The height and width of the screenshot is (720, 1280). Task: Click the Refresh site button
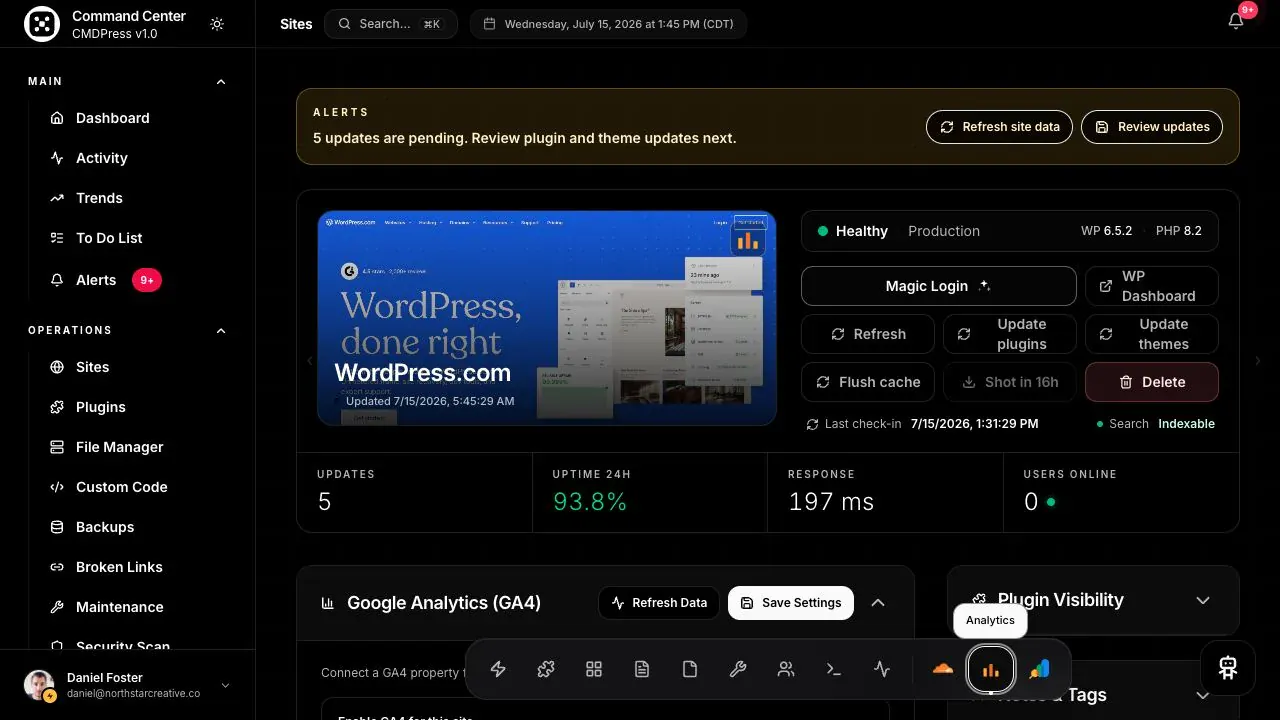click(x=868, y=334)
